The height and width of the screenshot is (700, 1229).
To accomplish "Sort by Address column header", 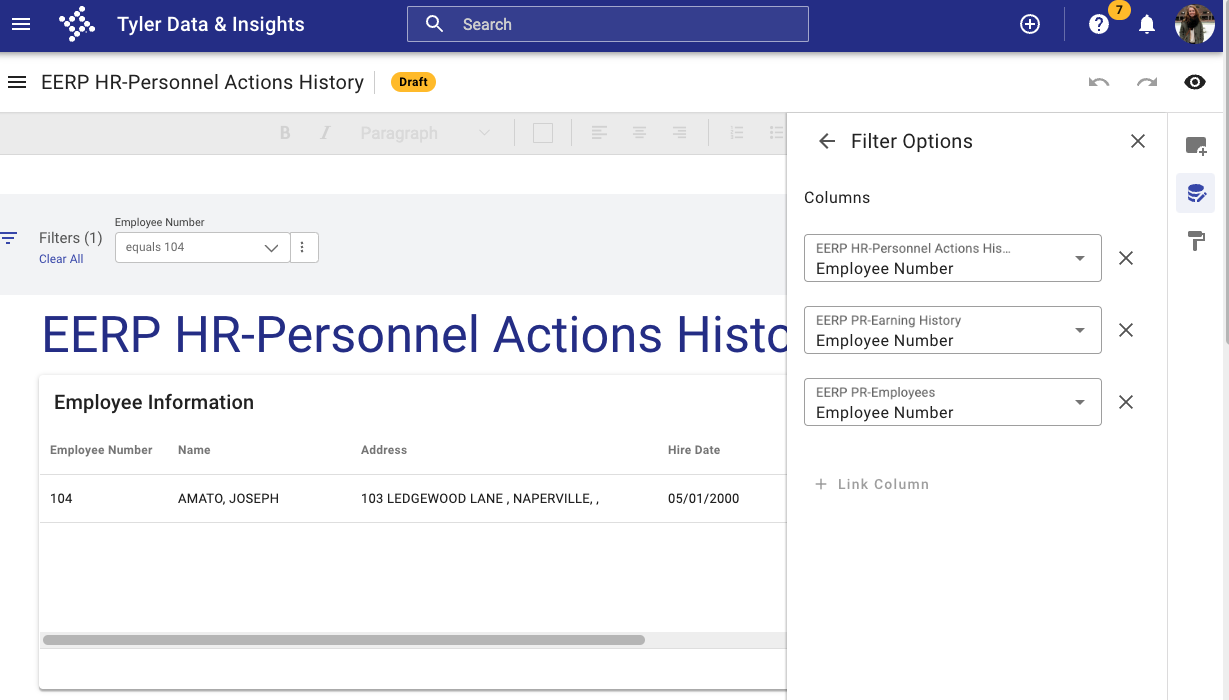I will 384,450.
